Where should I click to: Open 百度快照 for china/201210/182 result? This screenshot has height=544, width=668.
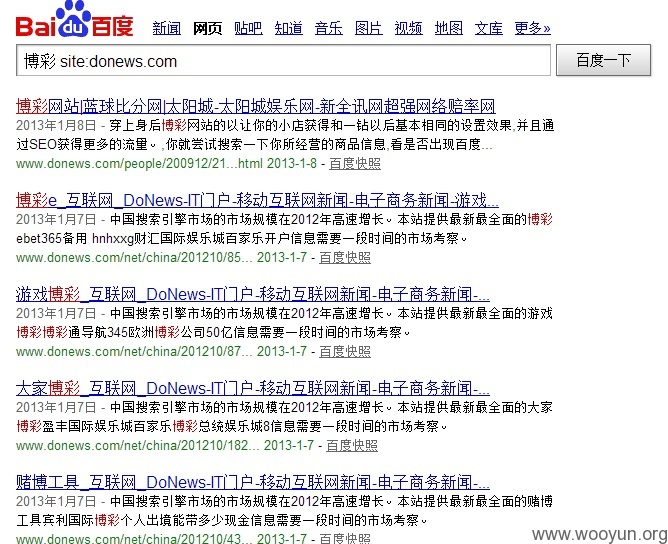(x=352, y=446)
